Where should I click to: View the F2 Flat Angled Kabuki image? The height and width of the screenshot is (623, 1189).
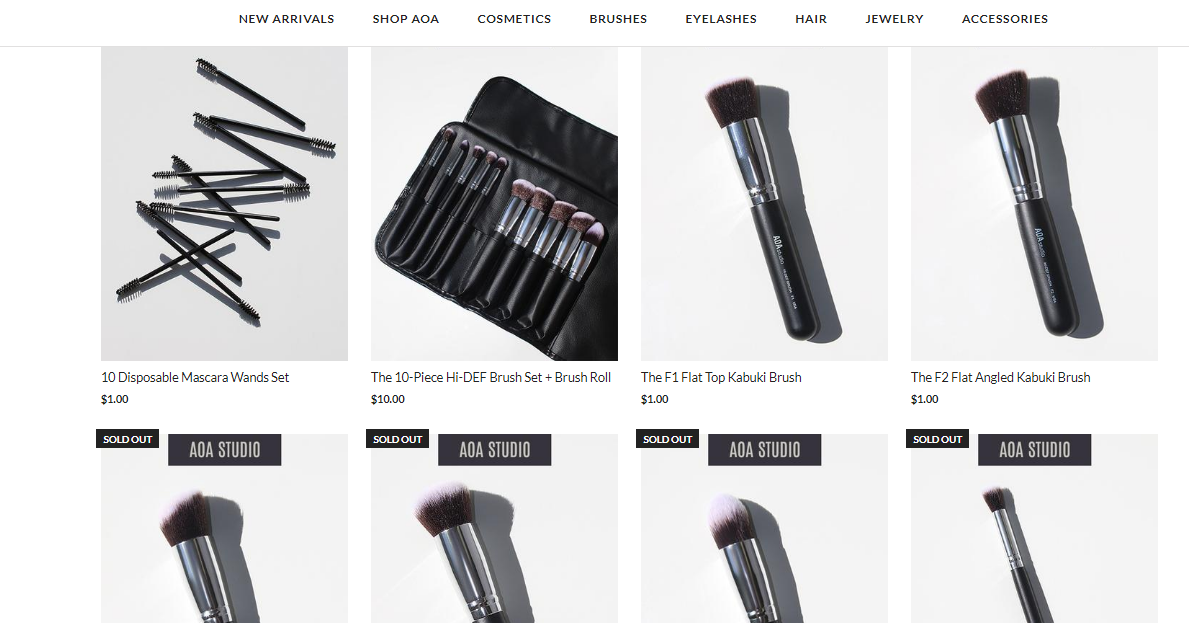[x=1034, y=203]
